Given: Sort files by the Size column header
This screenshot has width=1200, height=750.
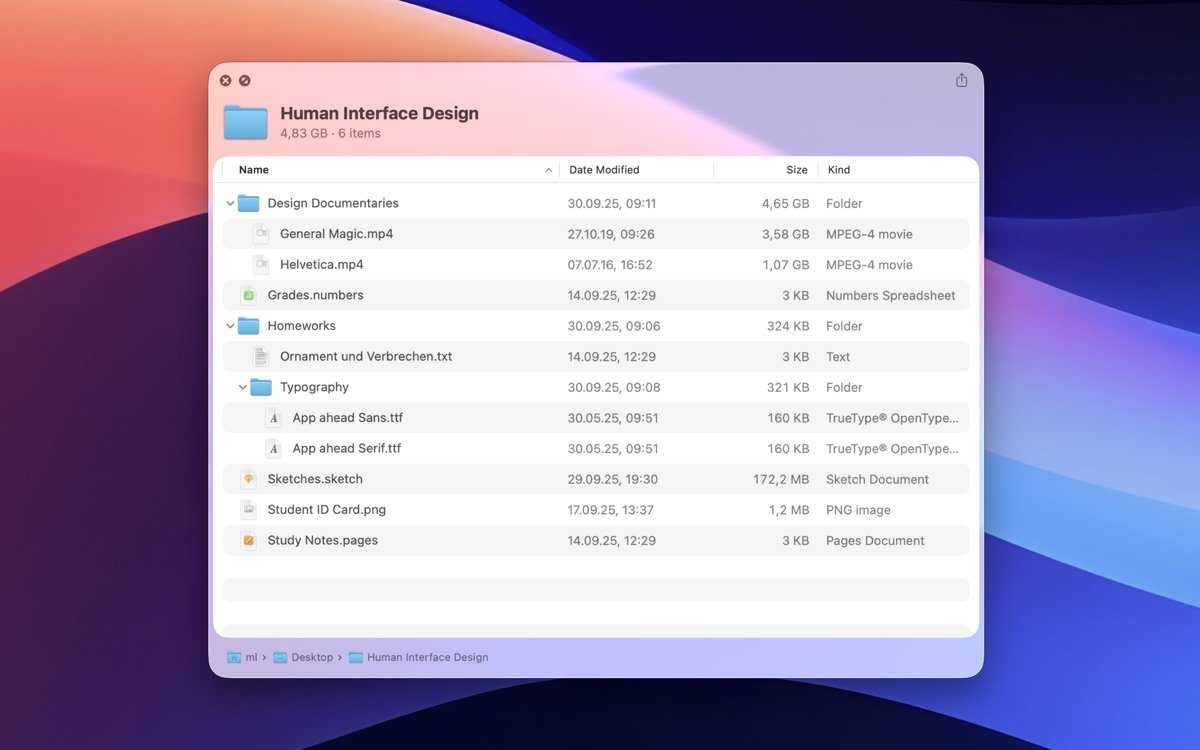Looking at the screenshot, I should (796, 169).
